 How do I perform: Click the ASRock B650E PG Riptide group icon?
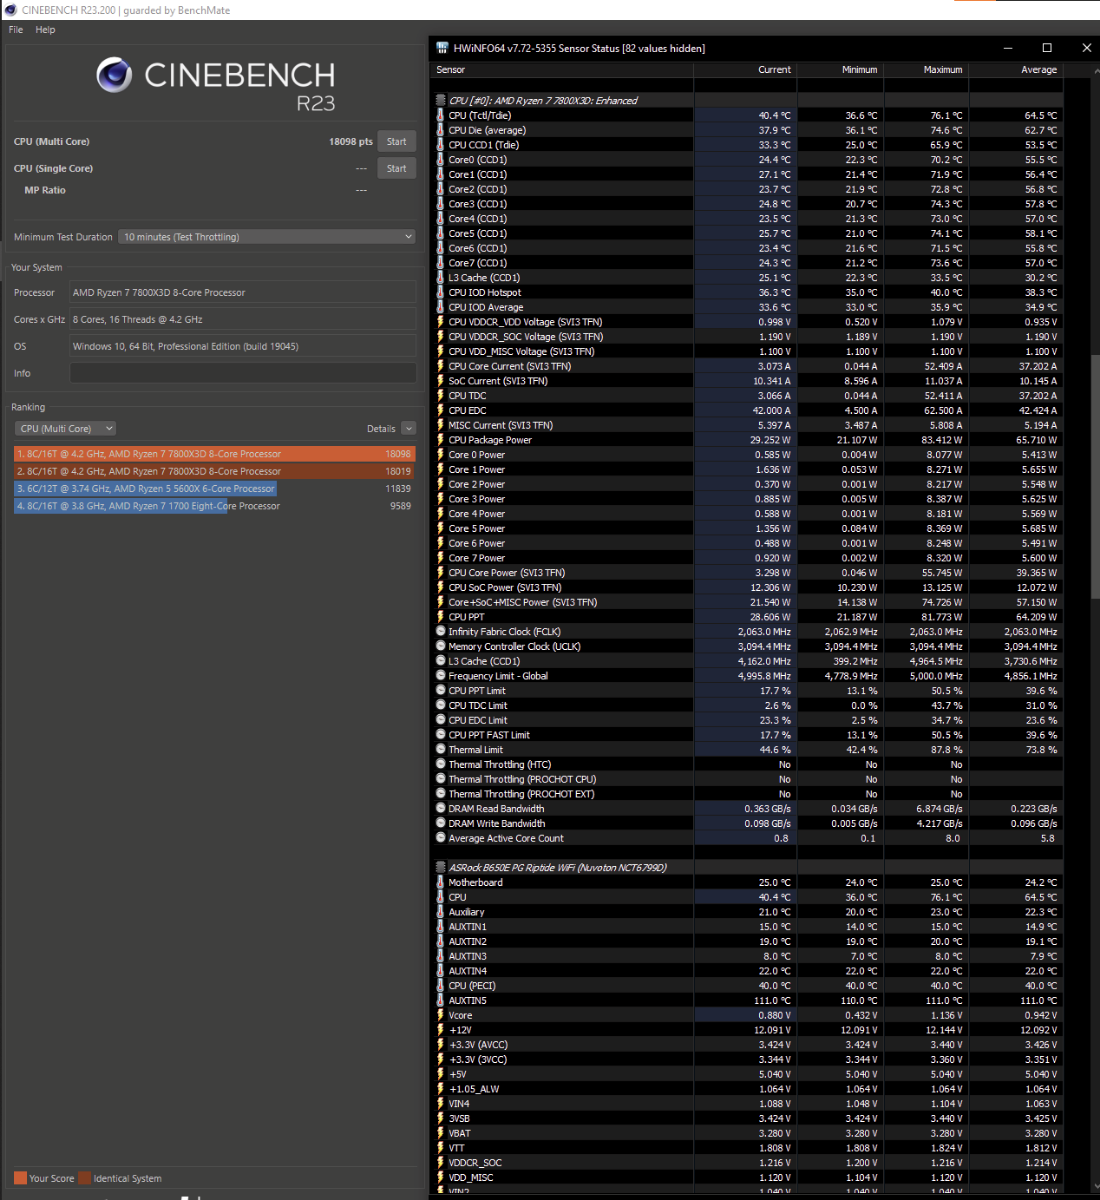[440, 868]
